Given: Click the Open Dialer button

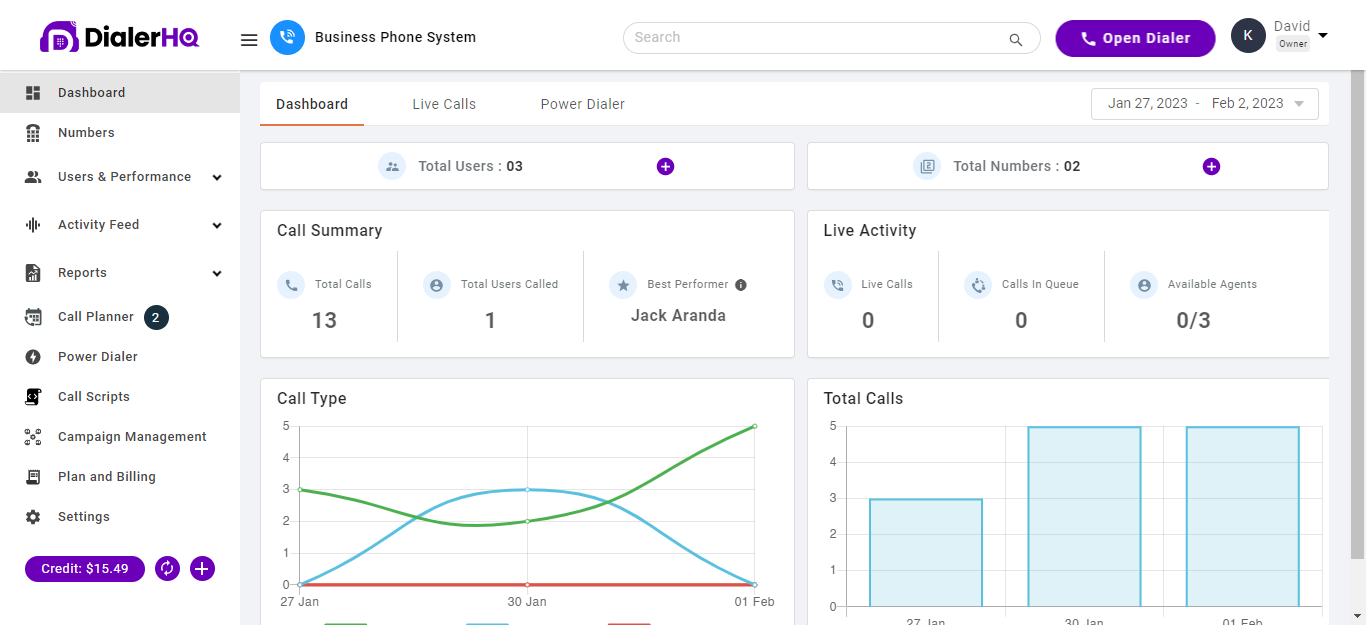Looking at the screenshot, I should tap(1135, 38).
